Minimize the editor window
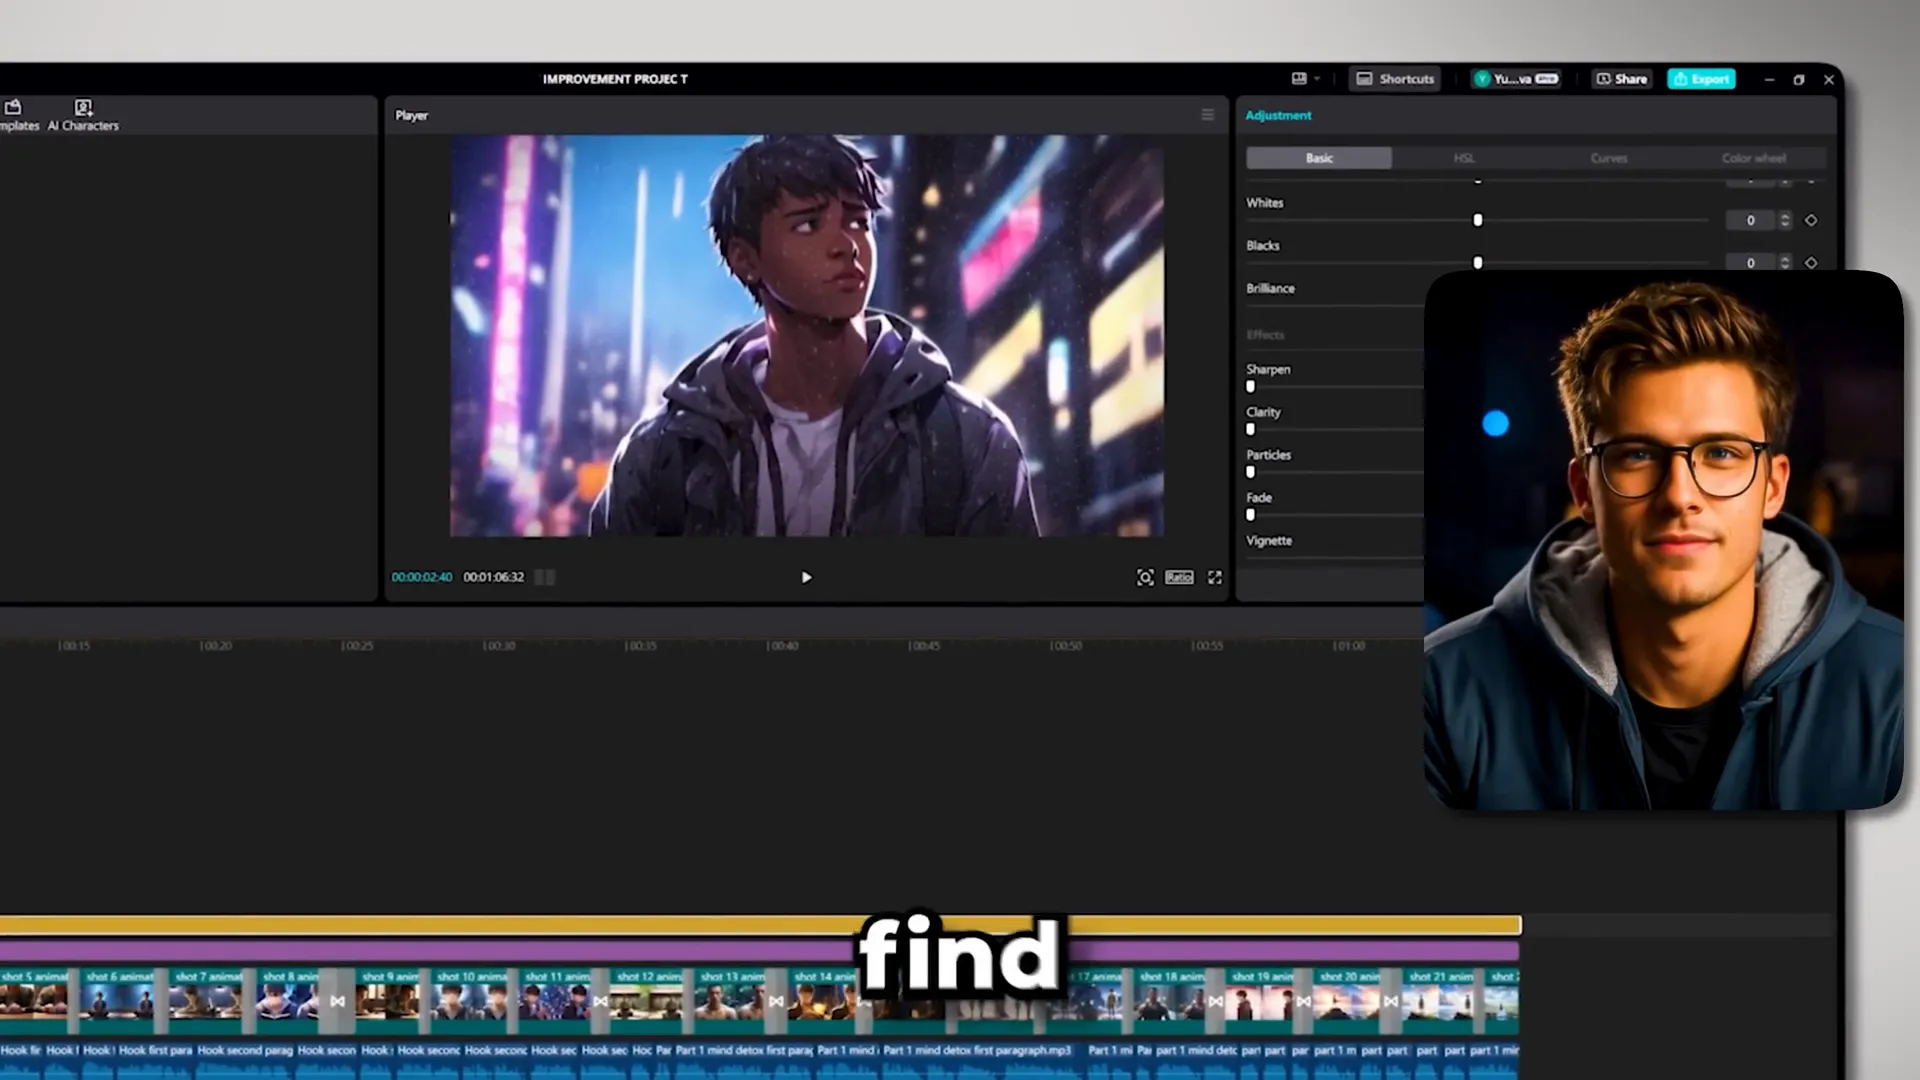This screenshot has height=1080, width=1920. coord(1769,79)
